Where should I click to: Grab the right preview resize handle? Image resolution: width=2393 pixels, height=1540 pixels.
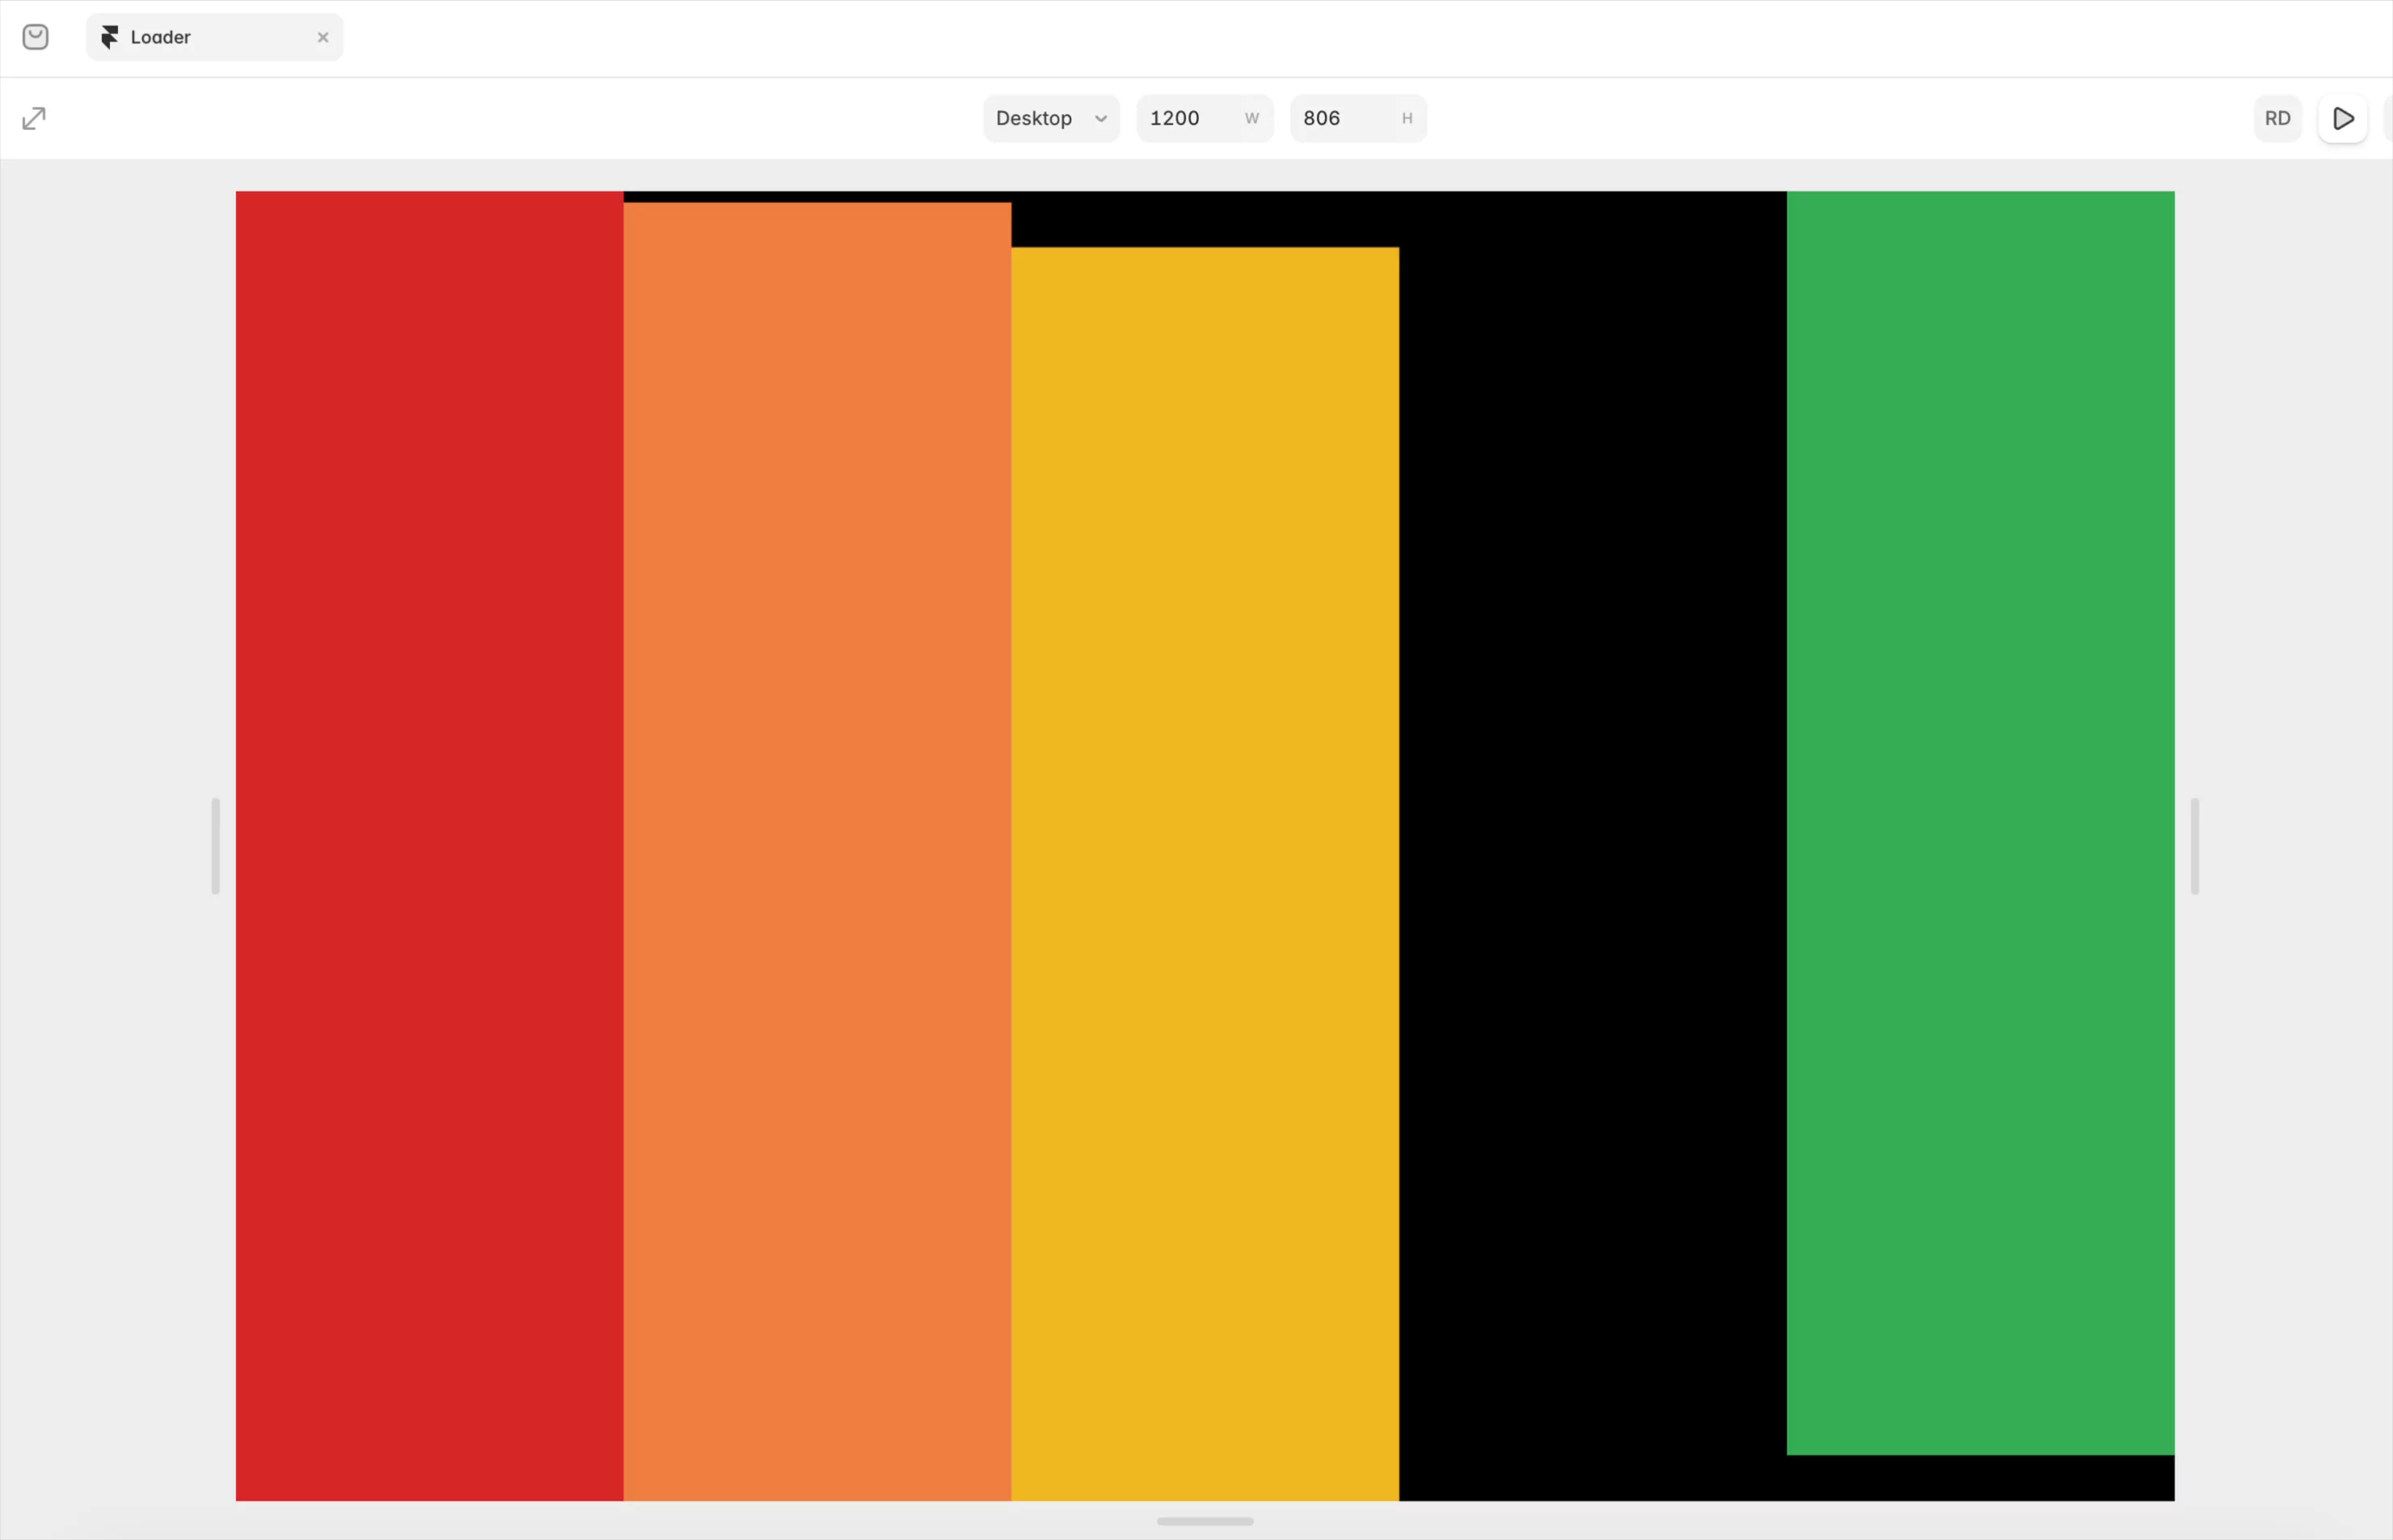(2194, 846)
